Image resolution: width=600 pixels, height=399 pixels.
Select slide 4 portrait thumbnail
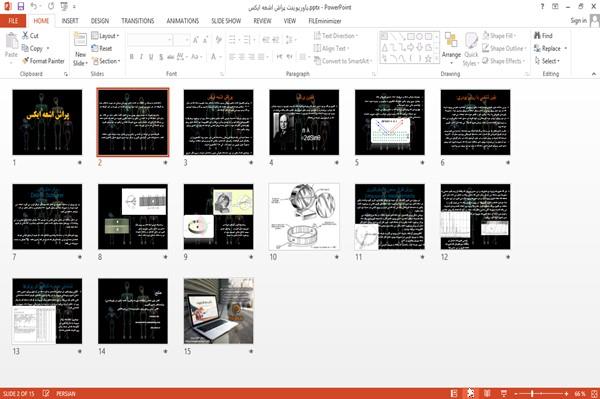(x=304, y=122)
